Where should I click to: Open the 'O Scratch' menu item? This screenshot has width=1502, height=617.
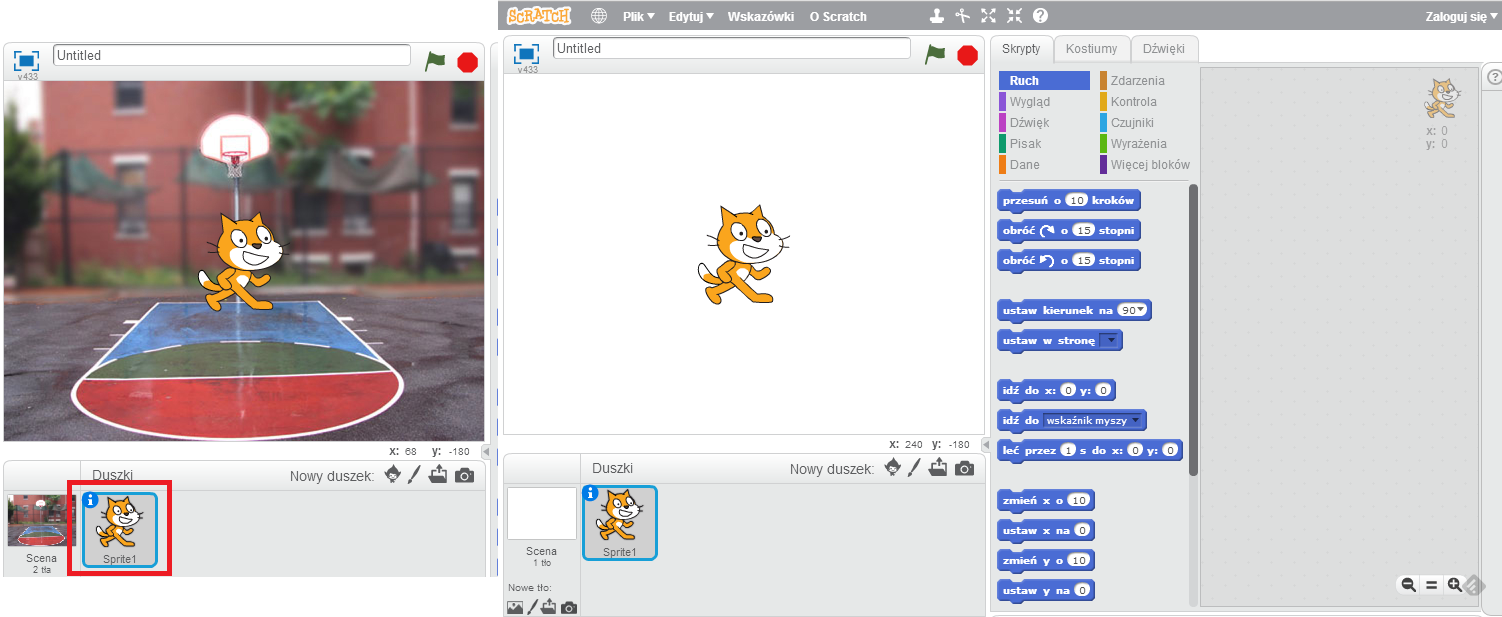[x=838, y=16]
